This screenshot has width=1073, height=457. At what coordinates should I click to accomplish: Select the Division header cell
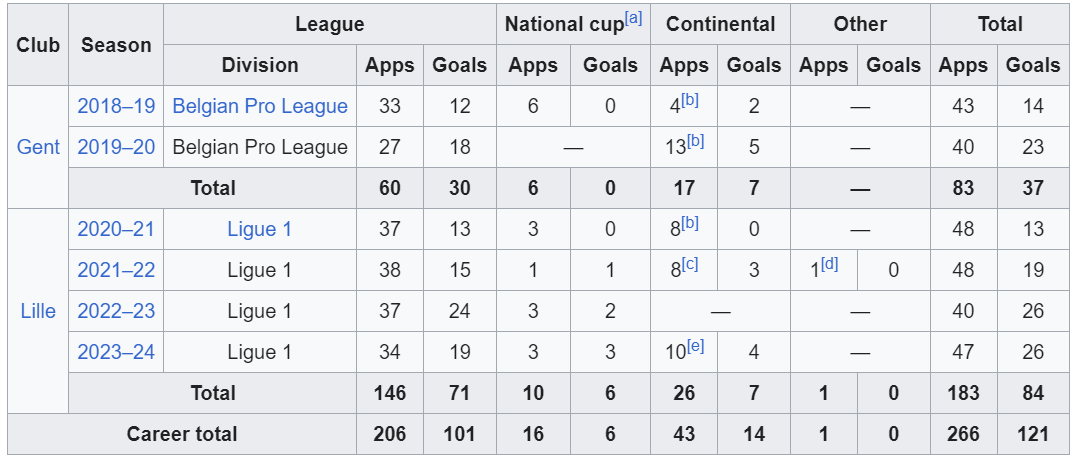[x=260, y=65]
